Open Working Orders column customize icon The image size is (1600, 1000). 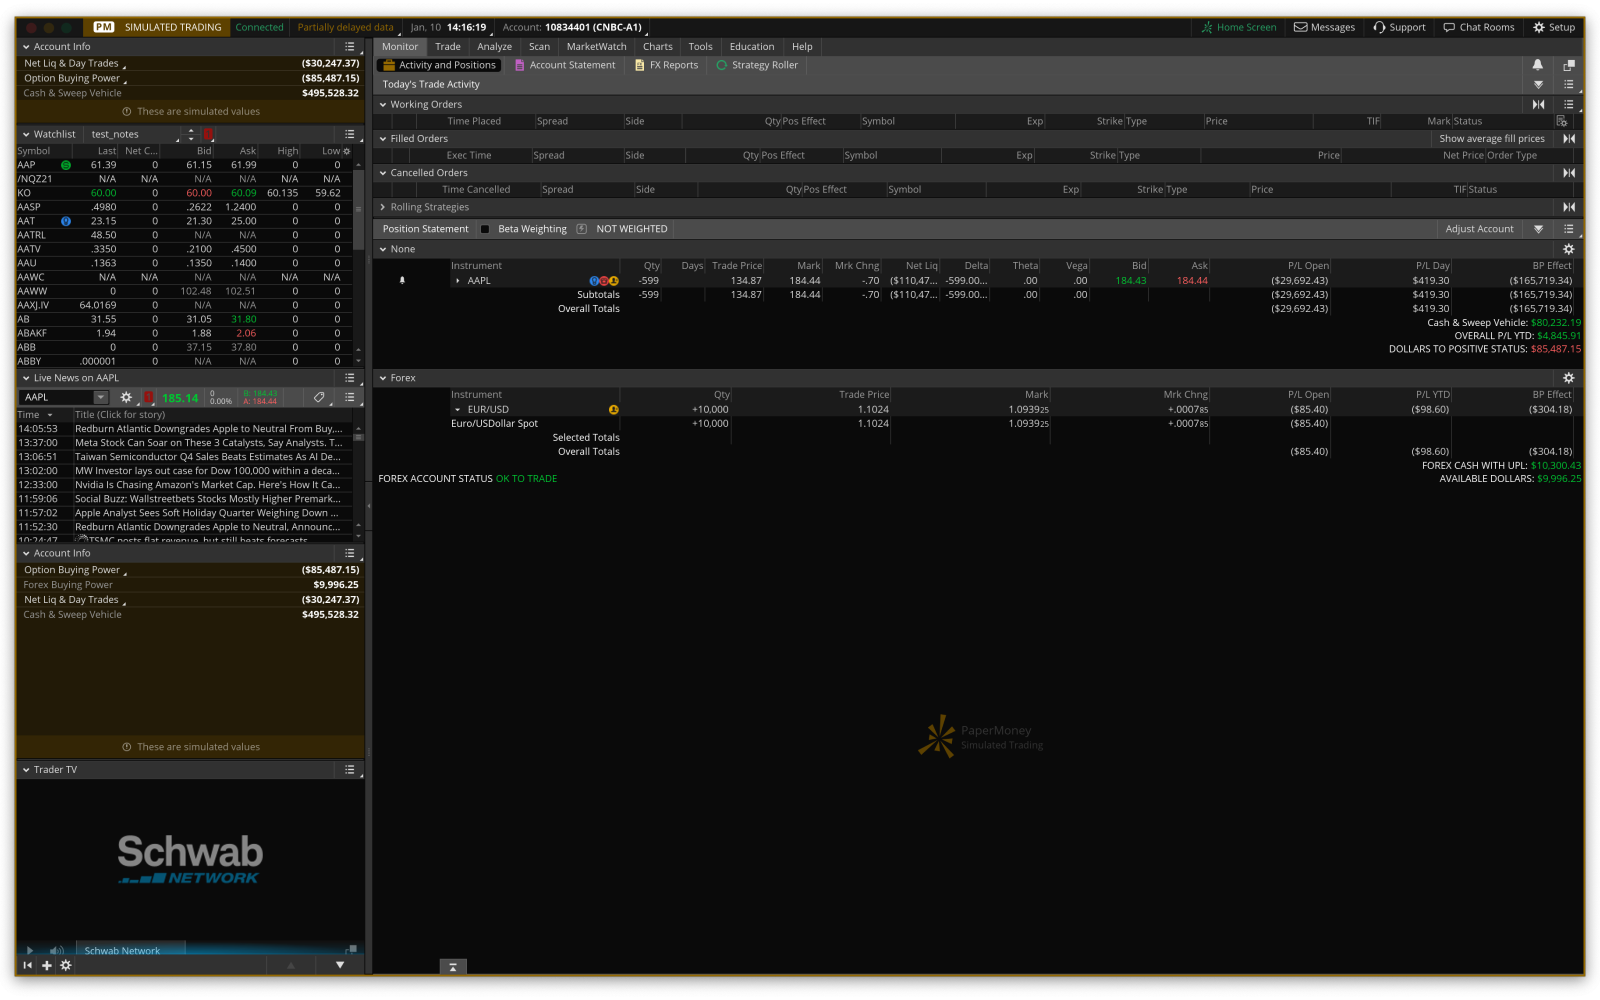[1561, 121]
